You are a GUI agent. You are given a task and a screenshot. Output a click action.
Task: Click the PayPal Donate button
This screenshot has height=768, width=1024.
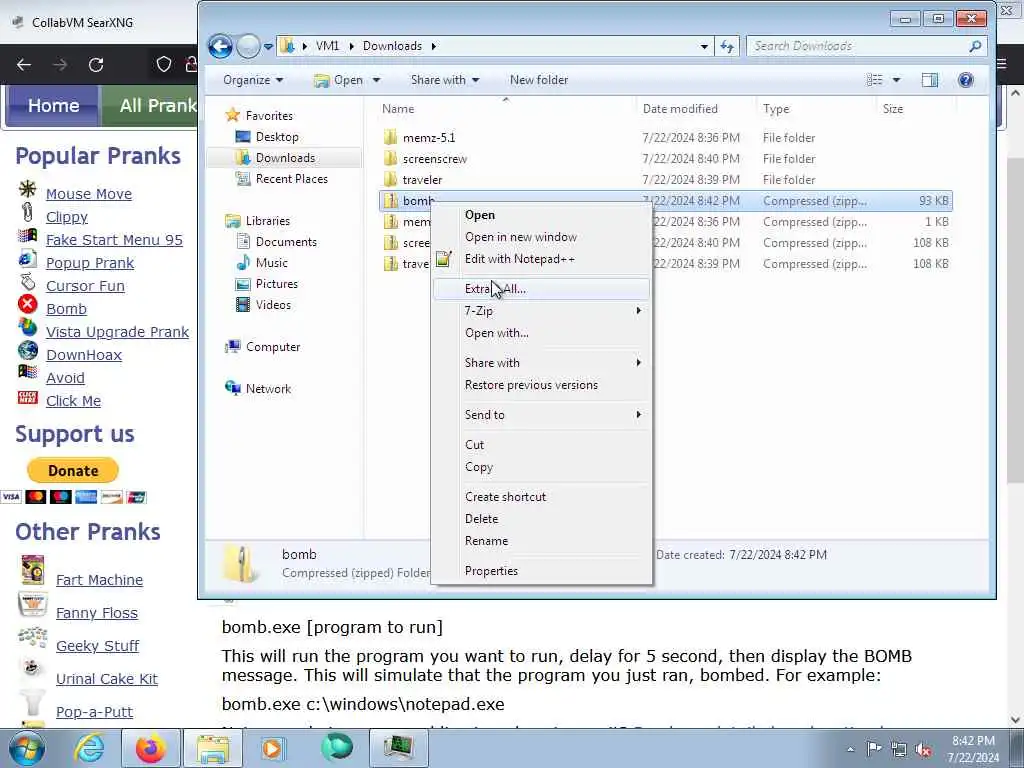coord(72,470)
